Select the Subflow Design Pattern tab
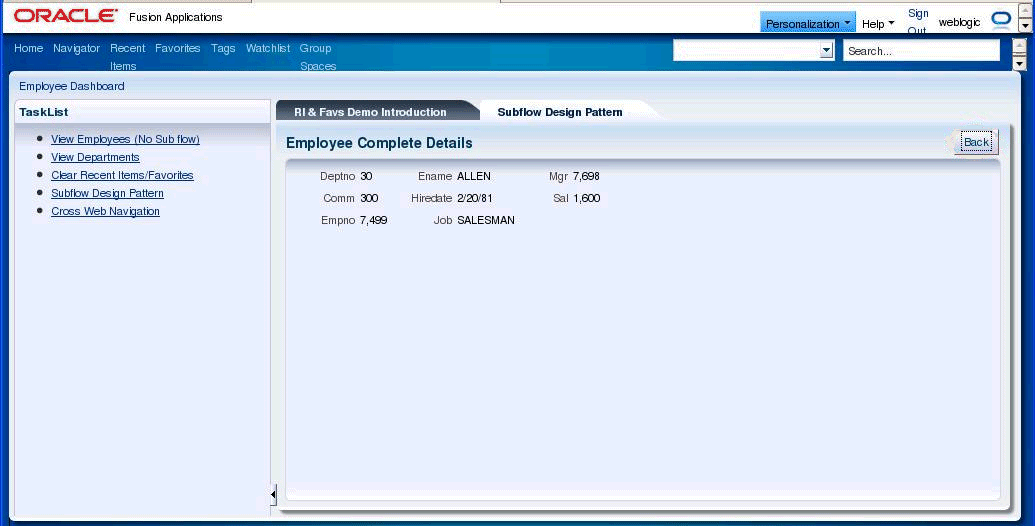The width and height of the screenshot is (1035, 526). 560,112
